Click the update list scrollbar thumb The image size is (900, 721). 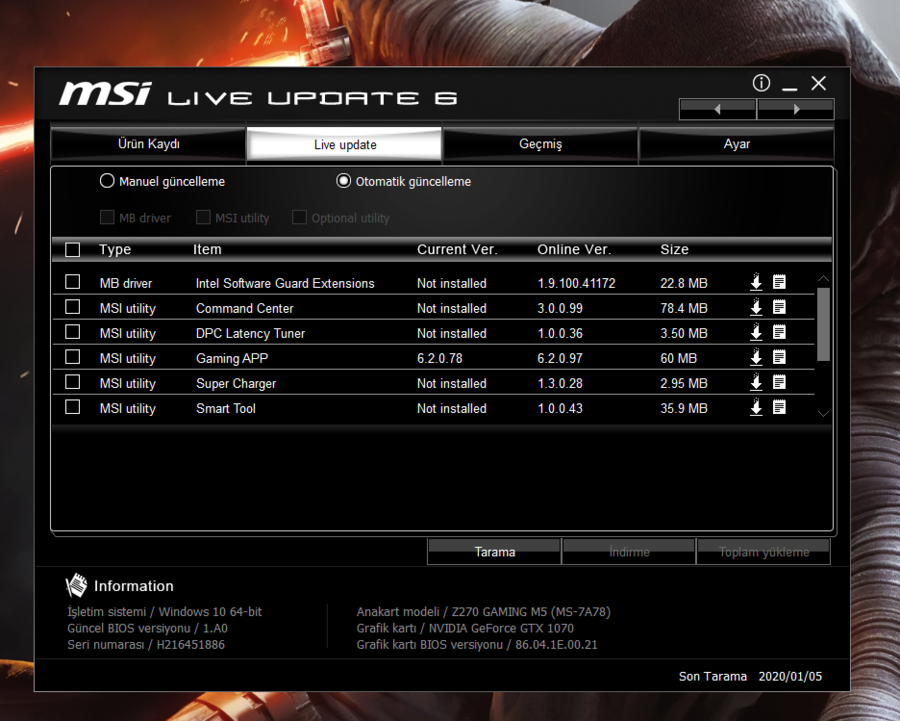823,324
